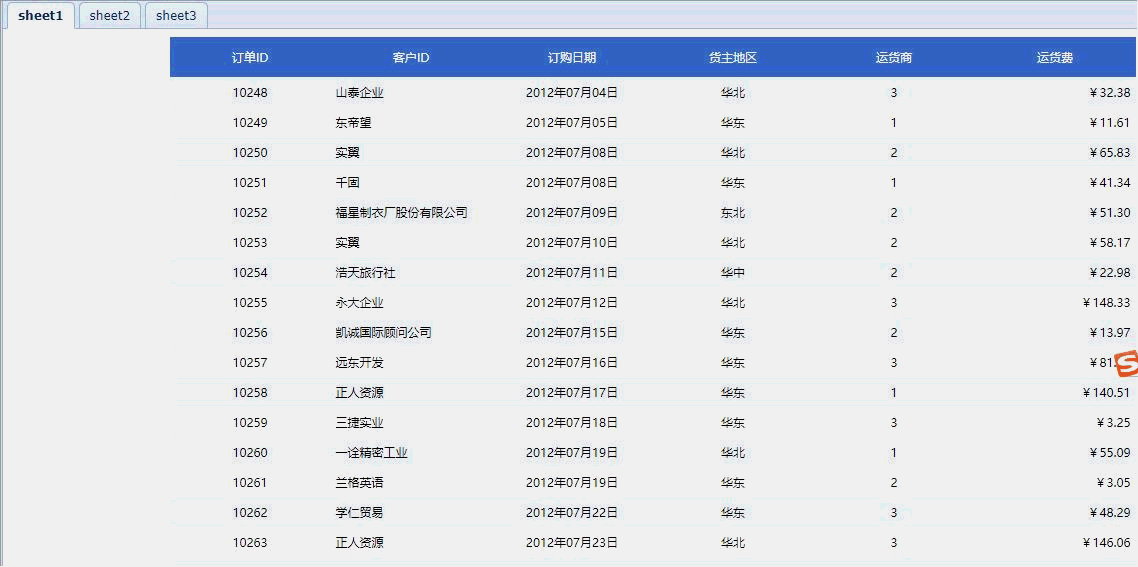
Task: Click date cell 2012年07月10日
Action: pos(572,242)
